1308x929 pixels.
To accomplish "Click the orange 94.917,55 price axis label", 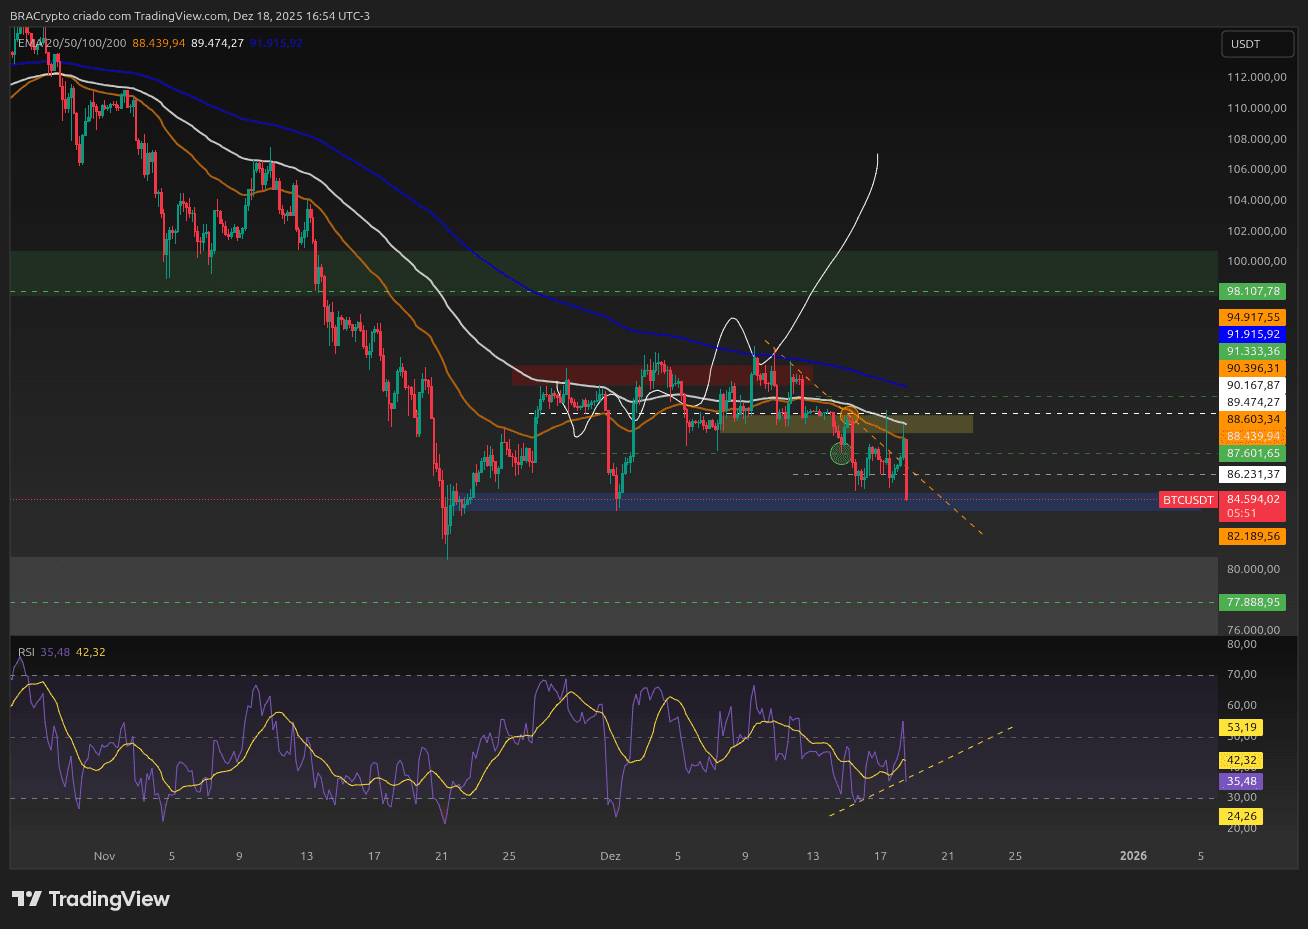I will pyautogui.click(x=1253, y=317).
